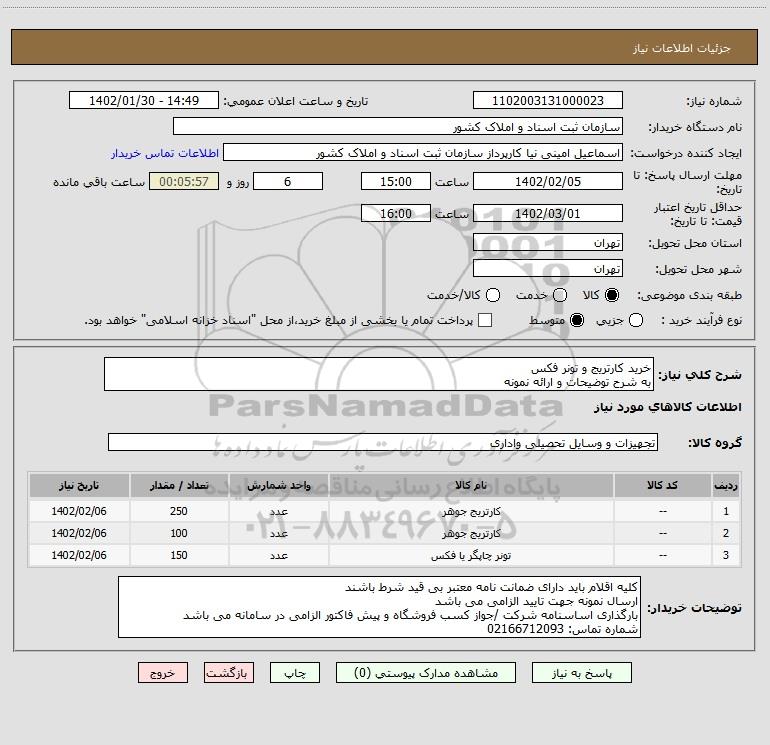Click the request creator field اسماعیل امینی نیا
This screenshot has width=770, height=745.
(x=423, y=153)
